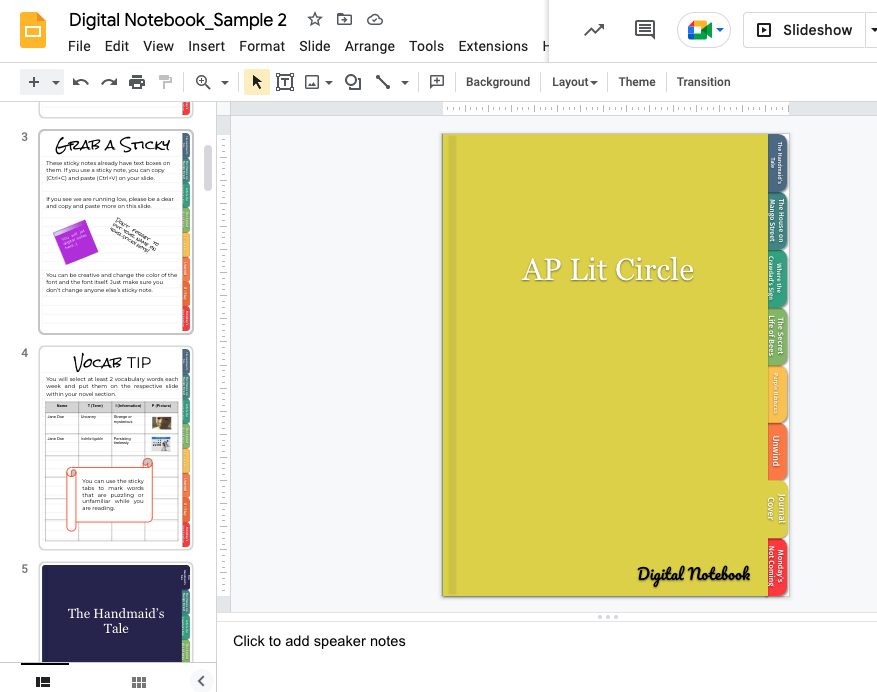Click the Background button
877x692 pixels.
[x=498, y=82]
